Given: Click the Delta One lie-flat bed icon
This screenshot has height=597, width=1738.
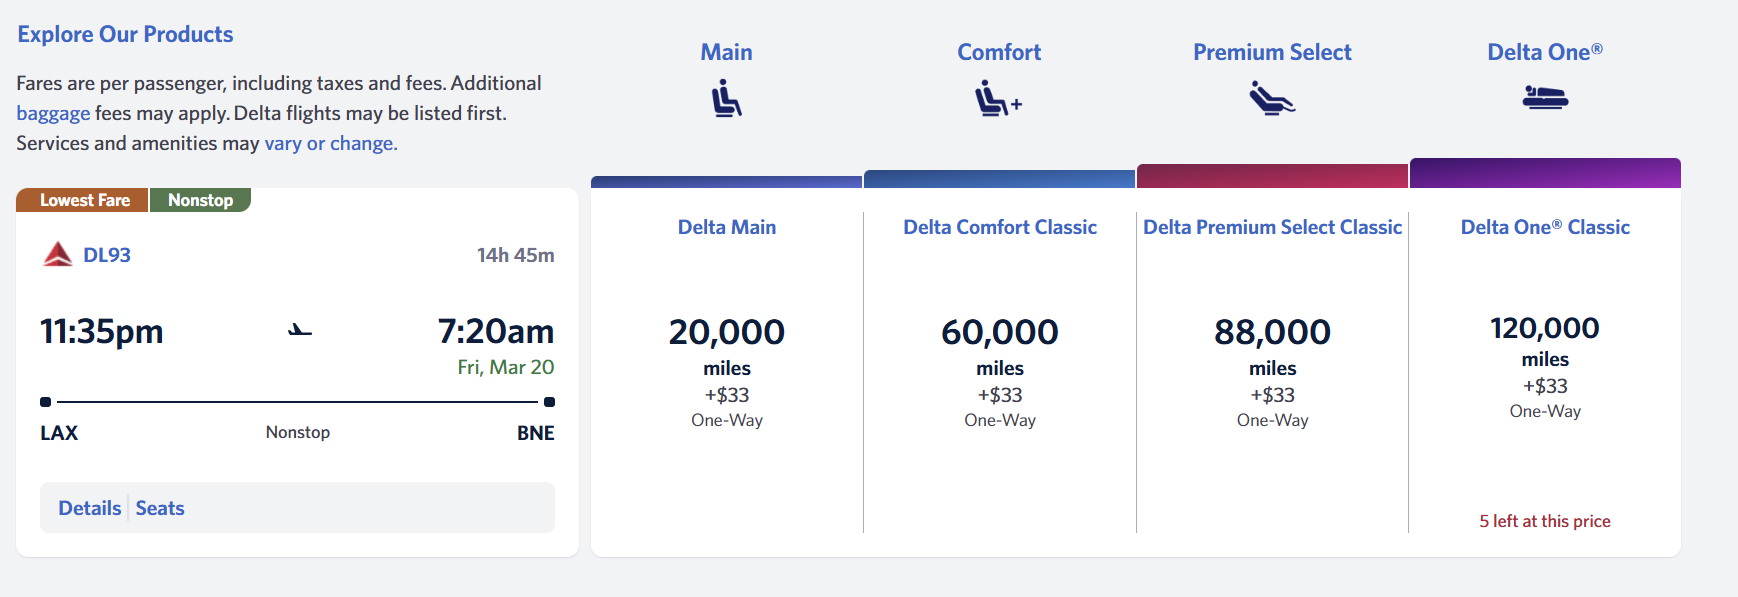Looking at the screenshot, I should [x=1545, y=97].
